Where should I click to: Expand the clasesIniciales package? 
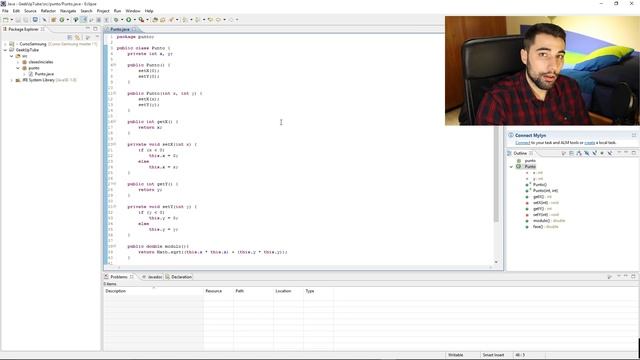coord(18,62)
